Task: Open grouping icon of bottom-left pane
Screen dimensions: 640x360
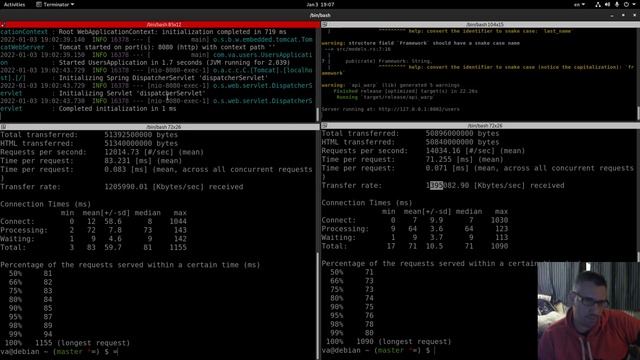Action: 3,127
